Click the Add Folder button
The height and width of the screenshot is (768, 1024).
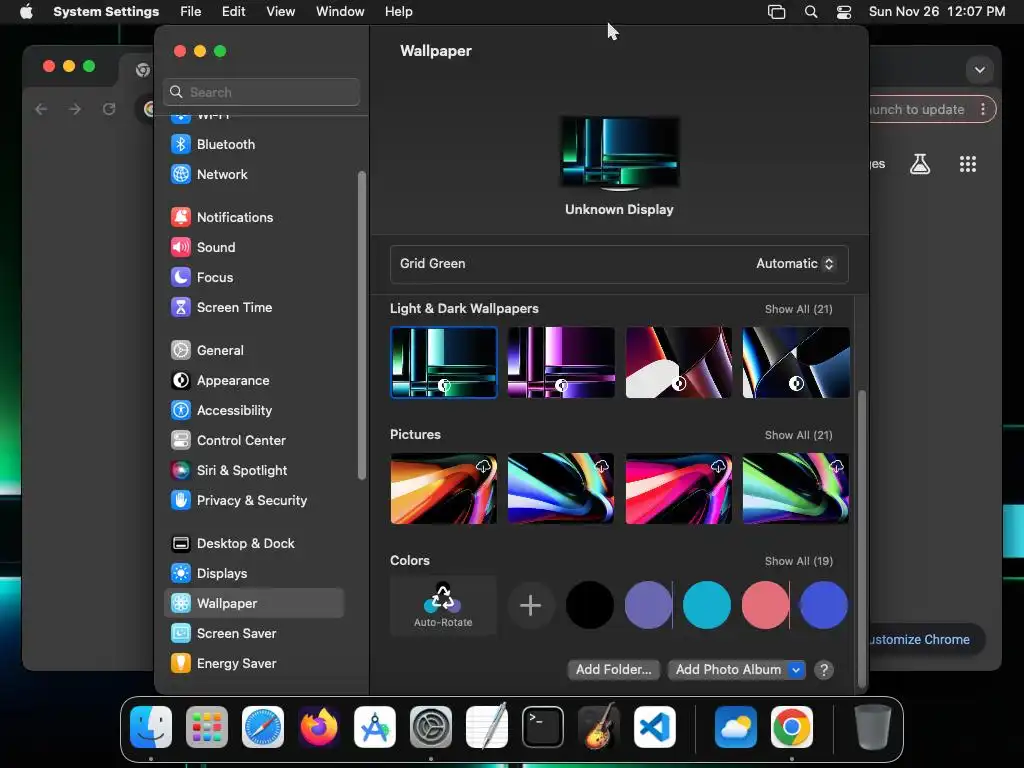(614, 670)
